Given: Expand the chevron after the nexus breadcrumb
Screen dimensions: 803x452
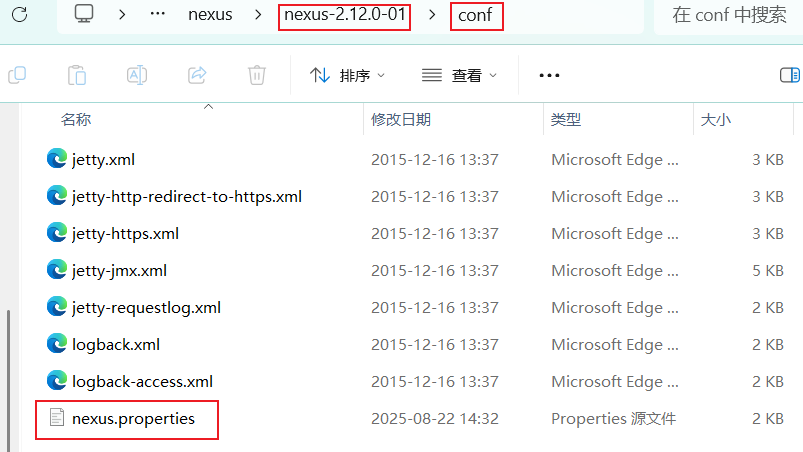Looking at the screenshot, I should [258, 14].
